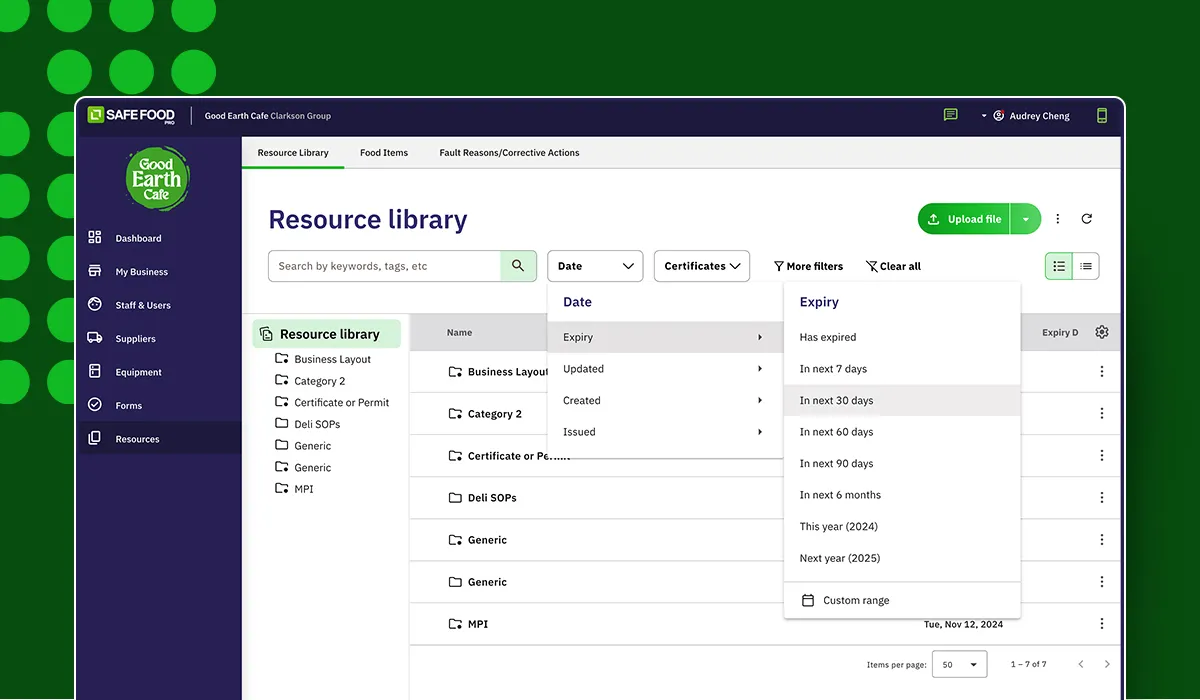The image size is (1200, 700).
Task: Select MPI in folder tree
Action: point(294,489)
